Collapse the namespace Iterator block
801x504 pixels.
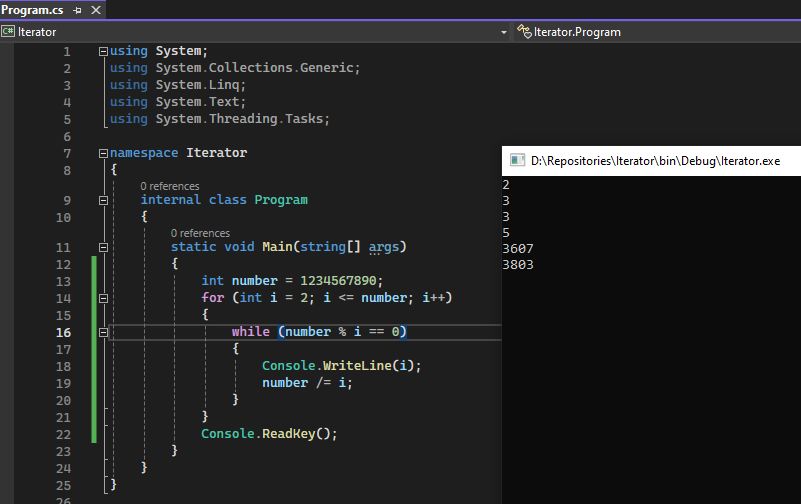pos(103,153)
